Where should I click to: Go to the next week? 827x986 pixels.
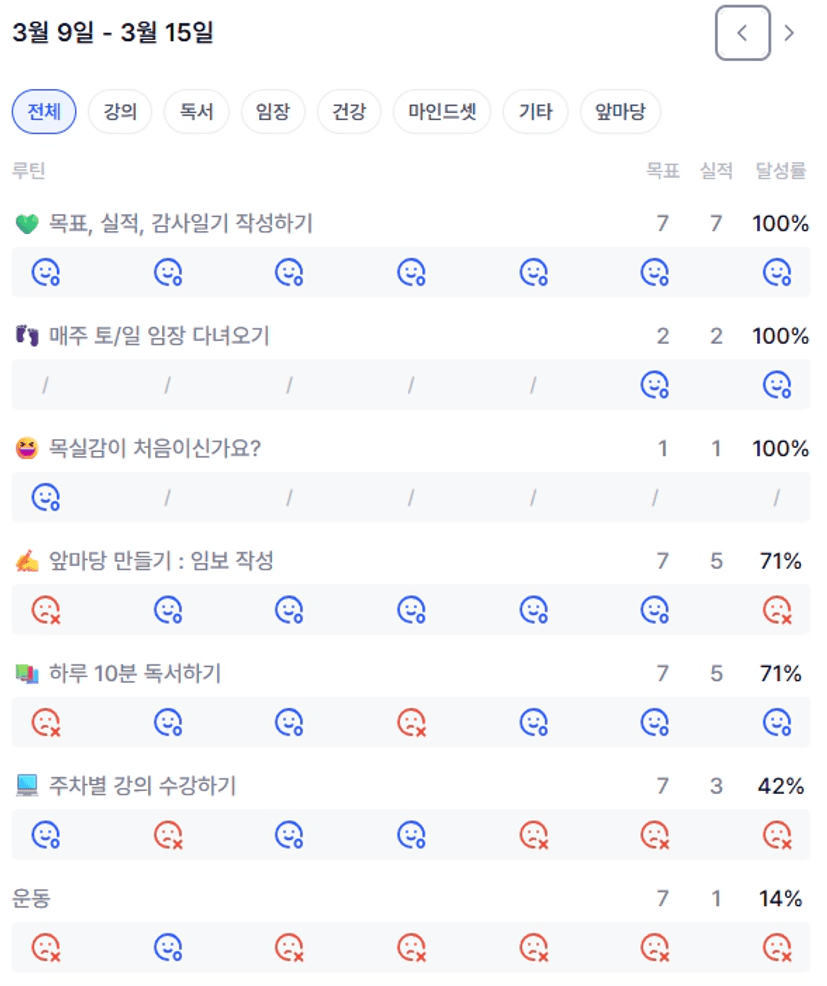click(790, 33)
